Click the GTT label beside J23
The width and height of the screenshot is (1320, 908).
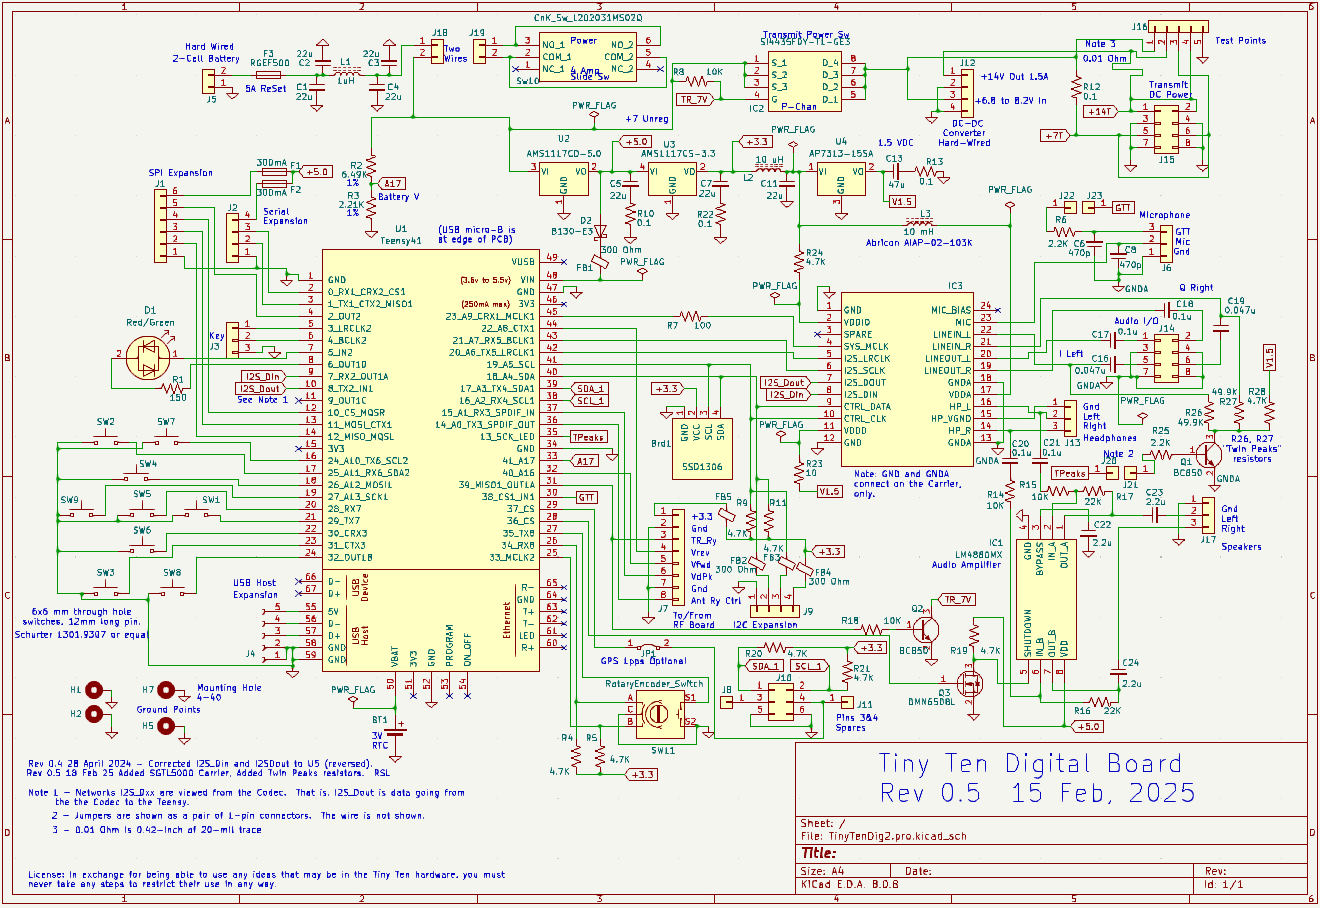pos(1123,206)
